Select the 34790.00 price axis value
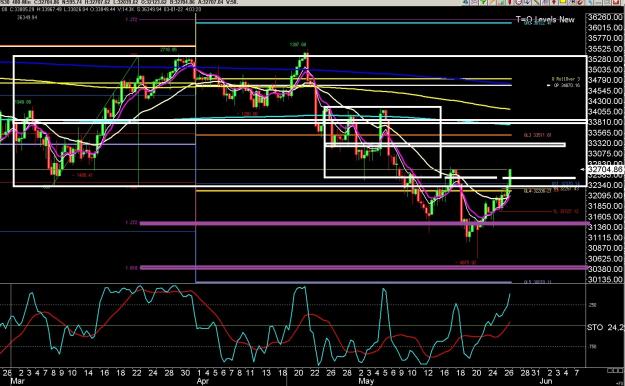This screenshot has height=386, width=625. click(x=605, y=80)
